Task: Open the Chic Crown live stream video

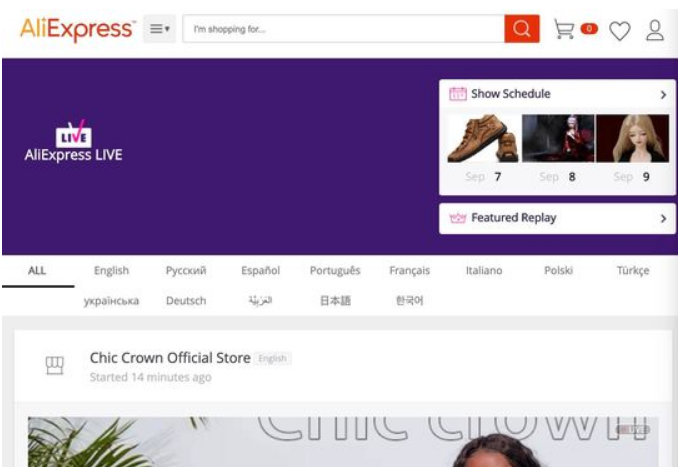Action: click(x=343, y=441)
